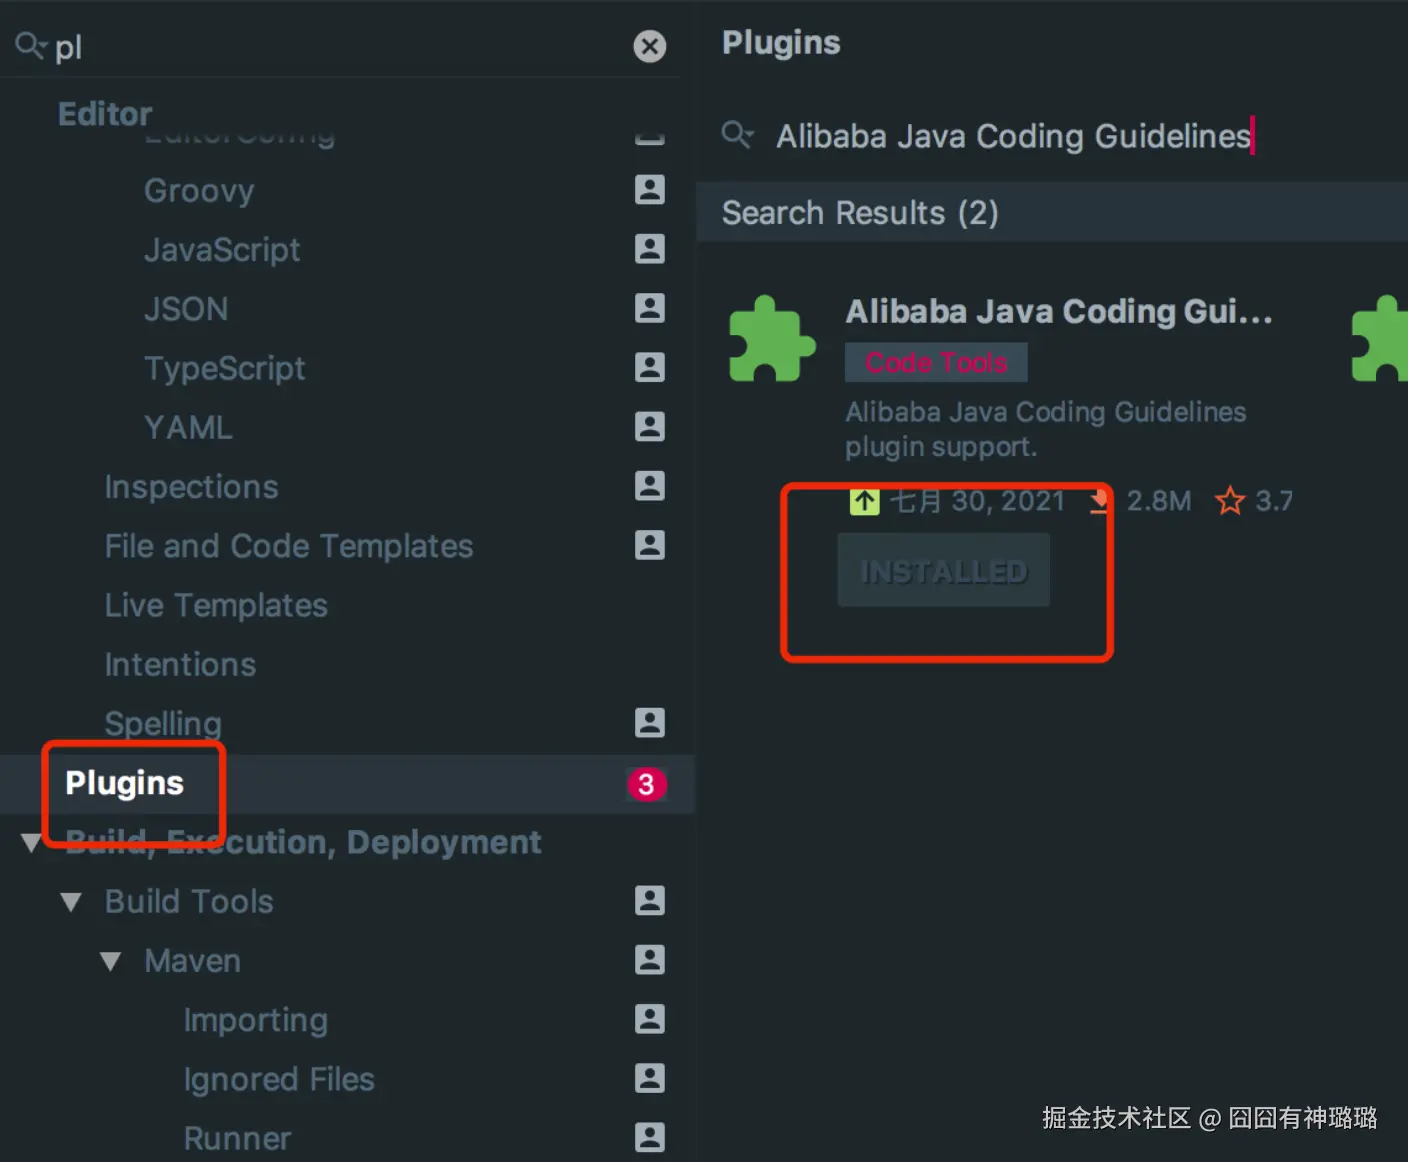The height and width of the screenshot is (1162, 1408).
Task: Click the green puzzle icon of Alibaba plugin
Action: [772, 339]
